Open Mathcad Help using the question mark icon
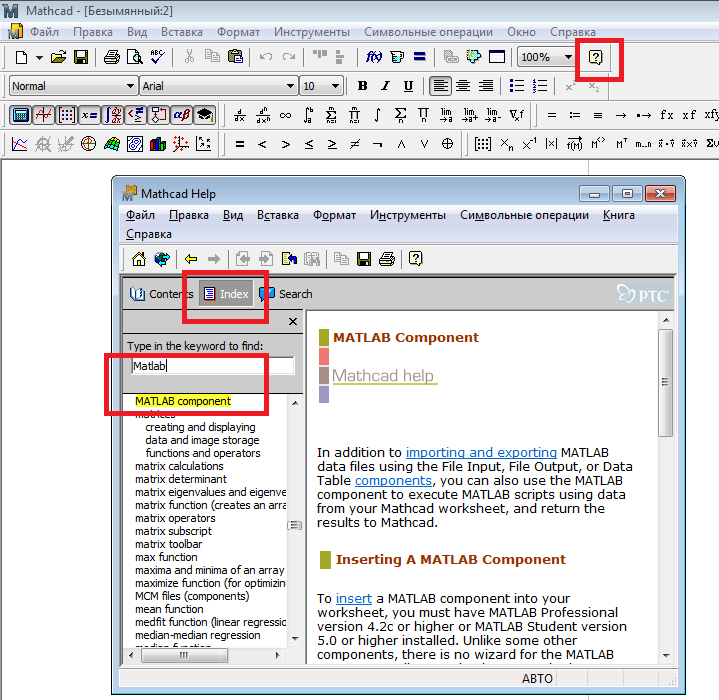The image size is (719, 700). 595,57
